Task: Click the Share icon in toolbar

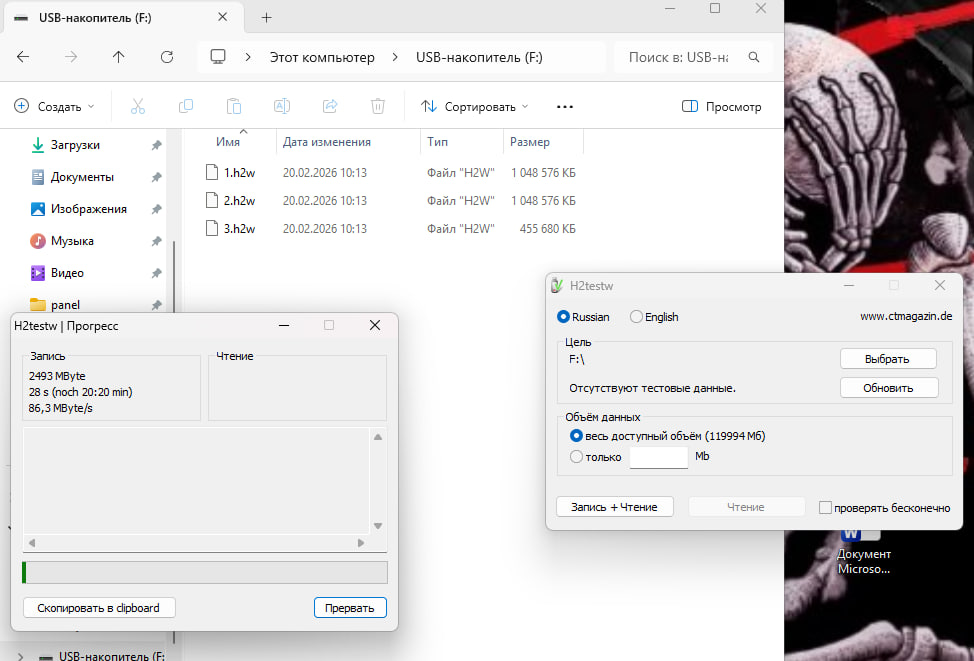Action: [x=330, y=106]
